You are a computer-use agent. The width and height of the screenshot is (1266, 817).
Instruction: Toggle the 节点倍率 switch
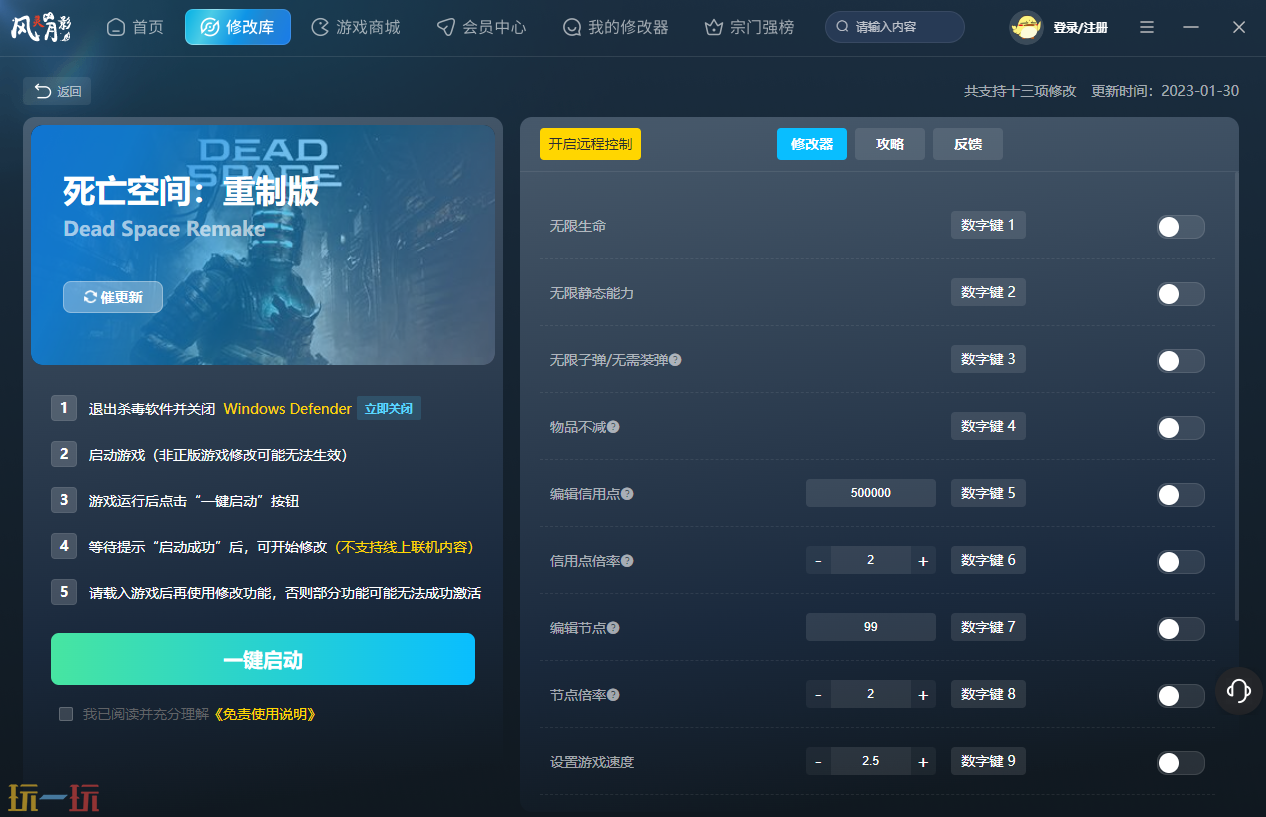pyautogui.click(x=1180, y=696)
